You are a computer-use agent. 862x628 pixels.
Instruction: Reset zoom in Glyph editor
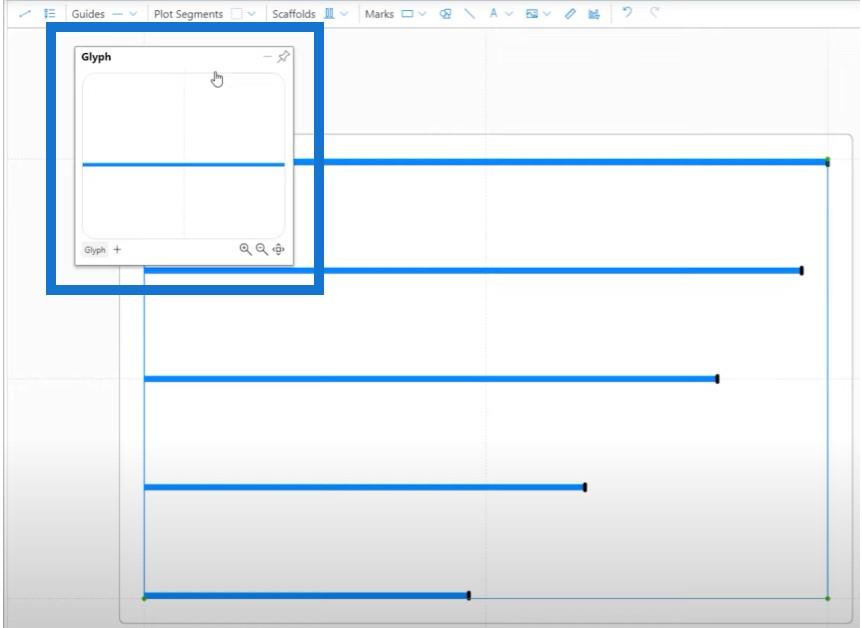pyautogui.click(x=279, y=249)
